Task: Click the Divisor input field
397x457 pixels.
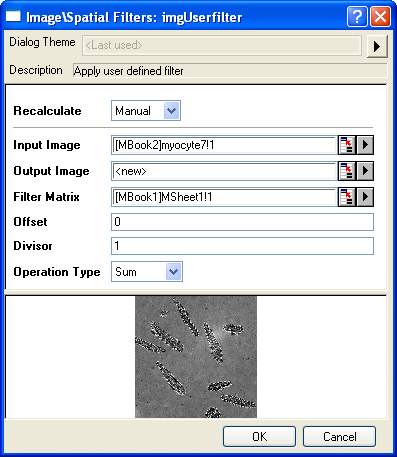Action: click(x=242, y=246)
